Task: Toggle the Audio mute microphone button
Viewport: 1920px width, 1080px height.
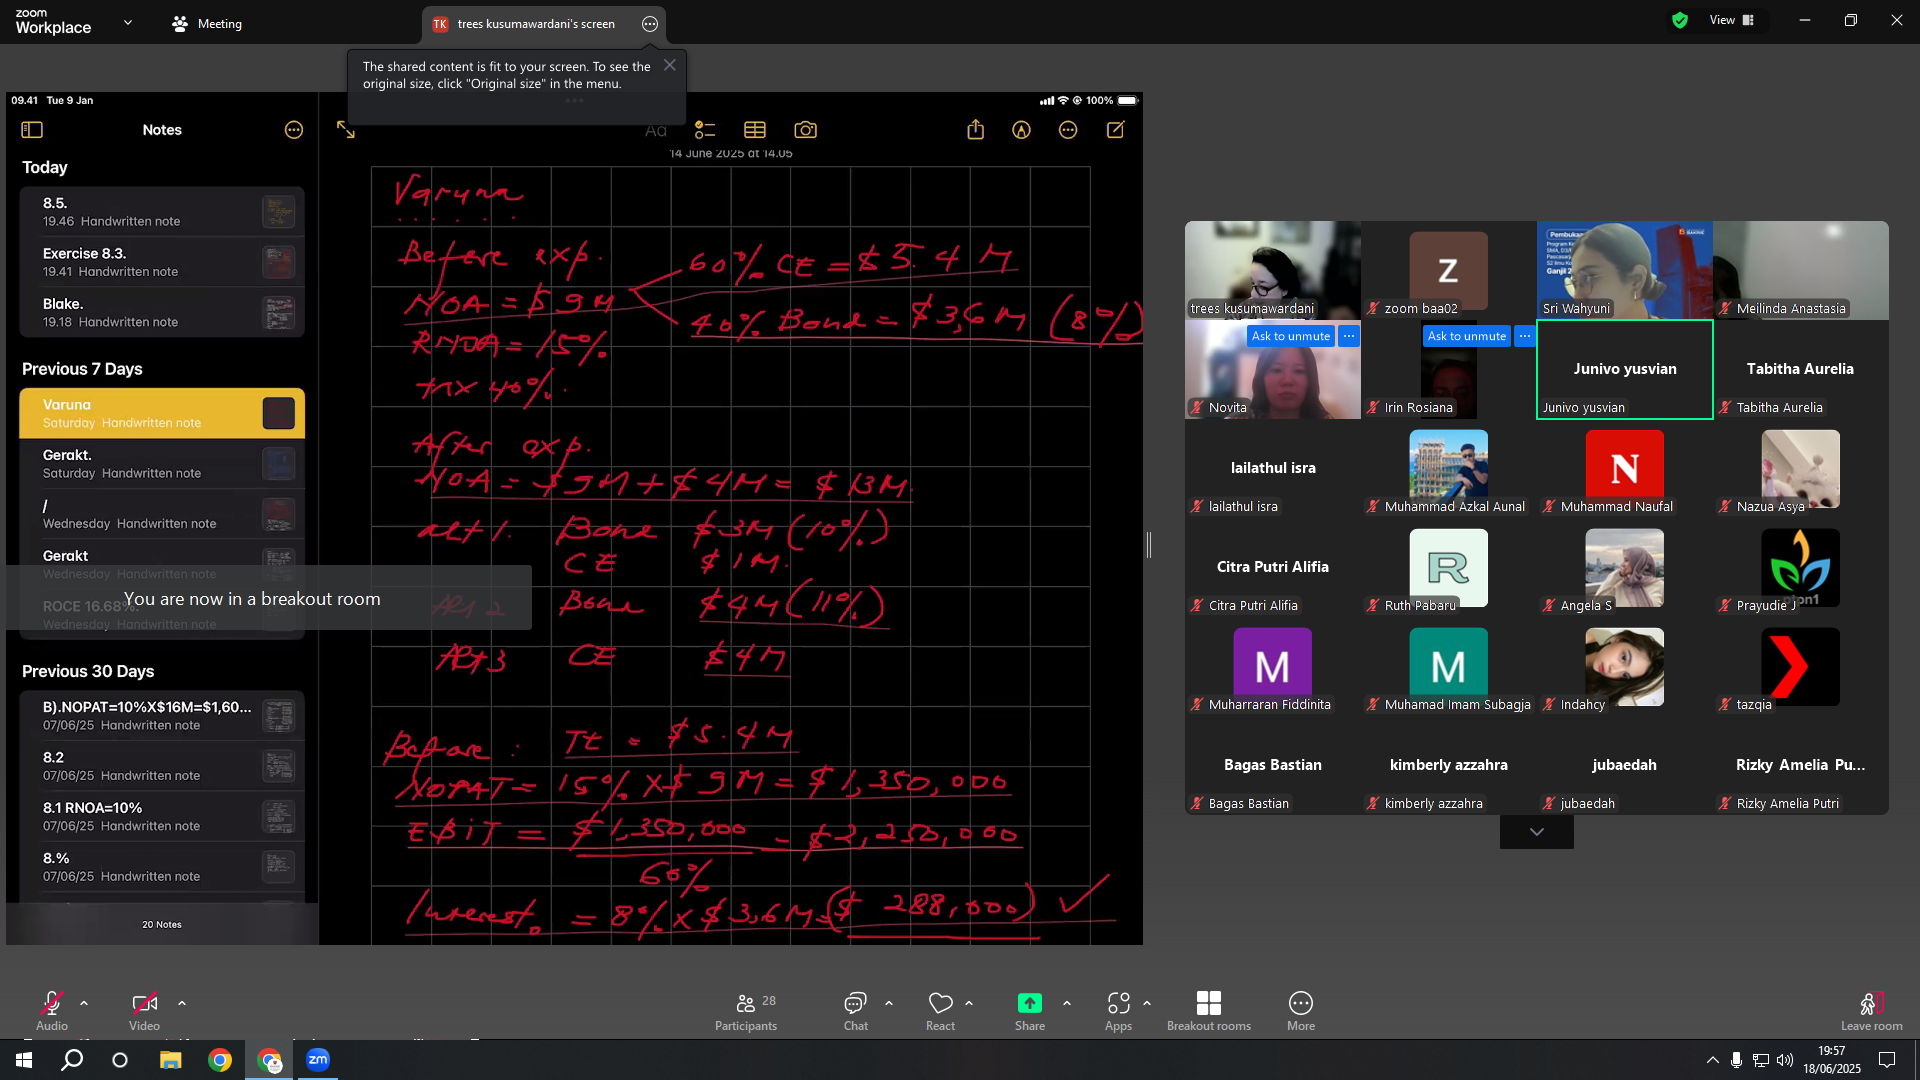Action: click(x=52, y=1010)
